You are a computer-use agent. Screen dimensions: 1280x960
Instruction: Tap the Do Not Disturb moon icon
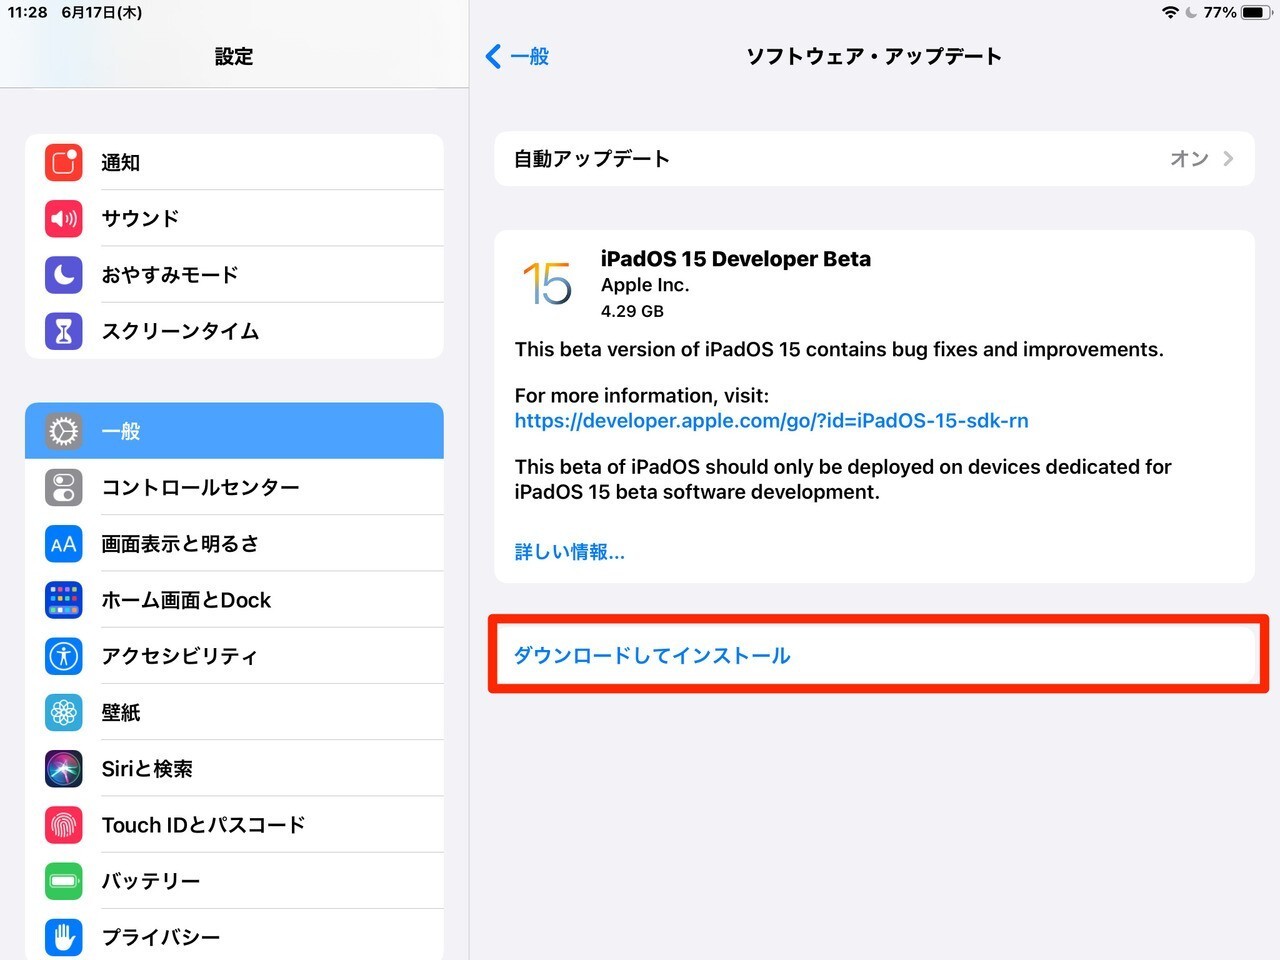[64, 274]
